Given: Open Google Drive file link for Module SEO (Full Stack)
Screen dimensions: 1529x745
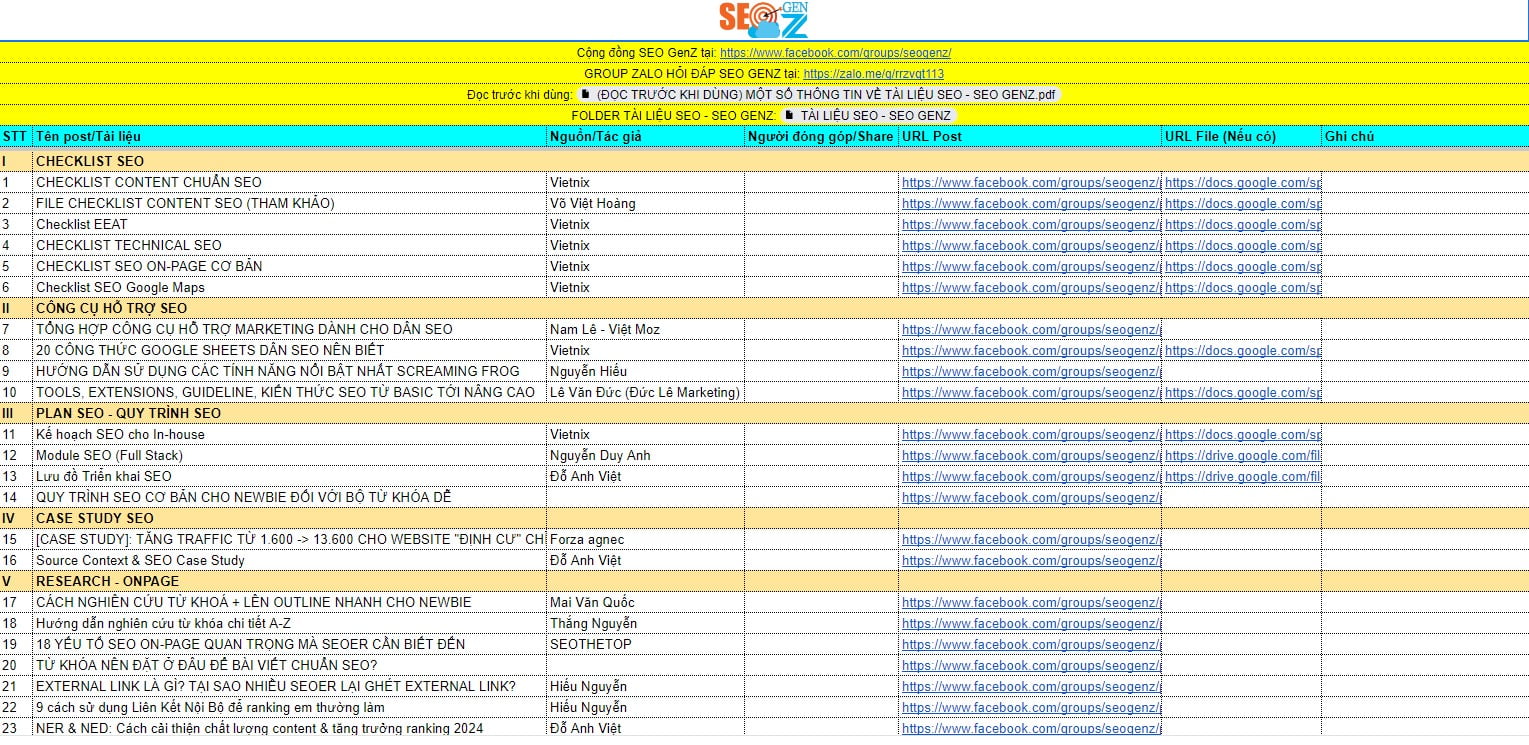Looking at the screenshot, I should point(1243,456).
